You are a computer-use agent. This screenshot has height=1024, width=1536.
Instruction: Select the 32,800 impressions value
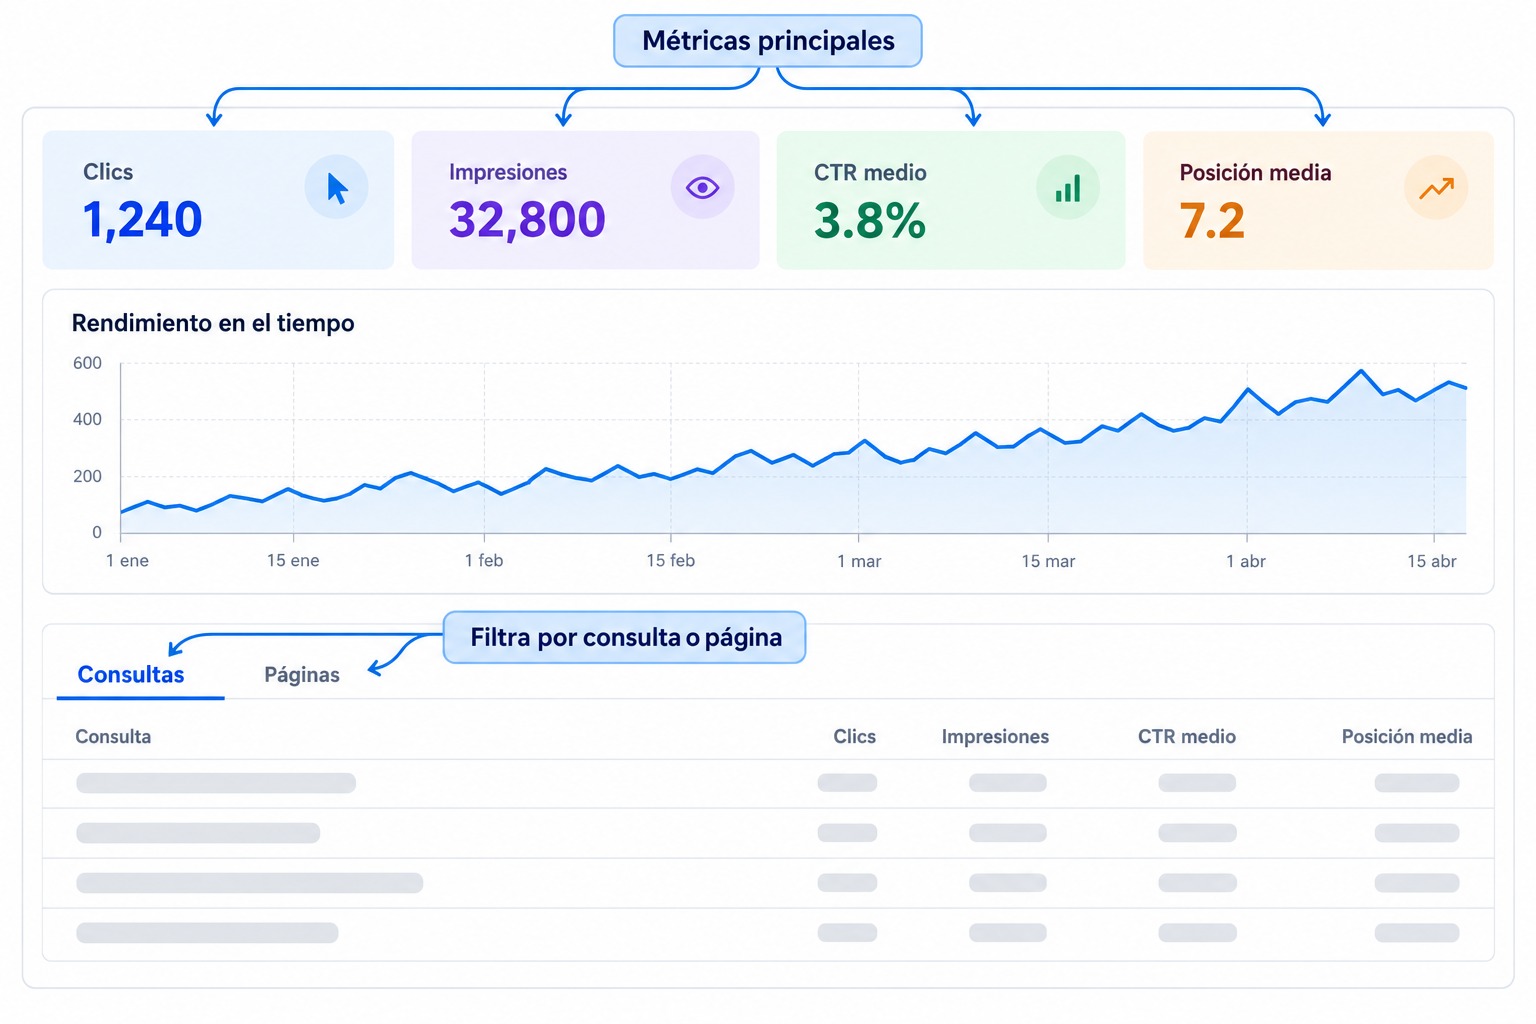[527, 220]
